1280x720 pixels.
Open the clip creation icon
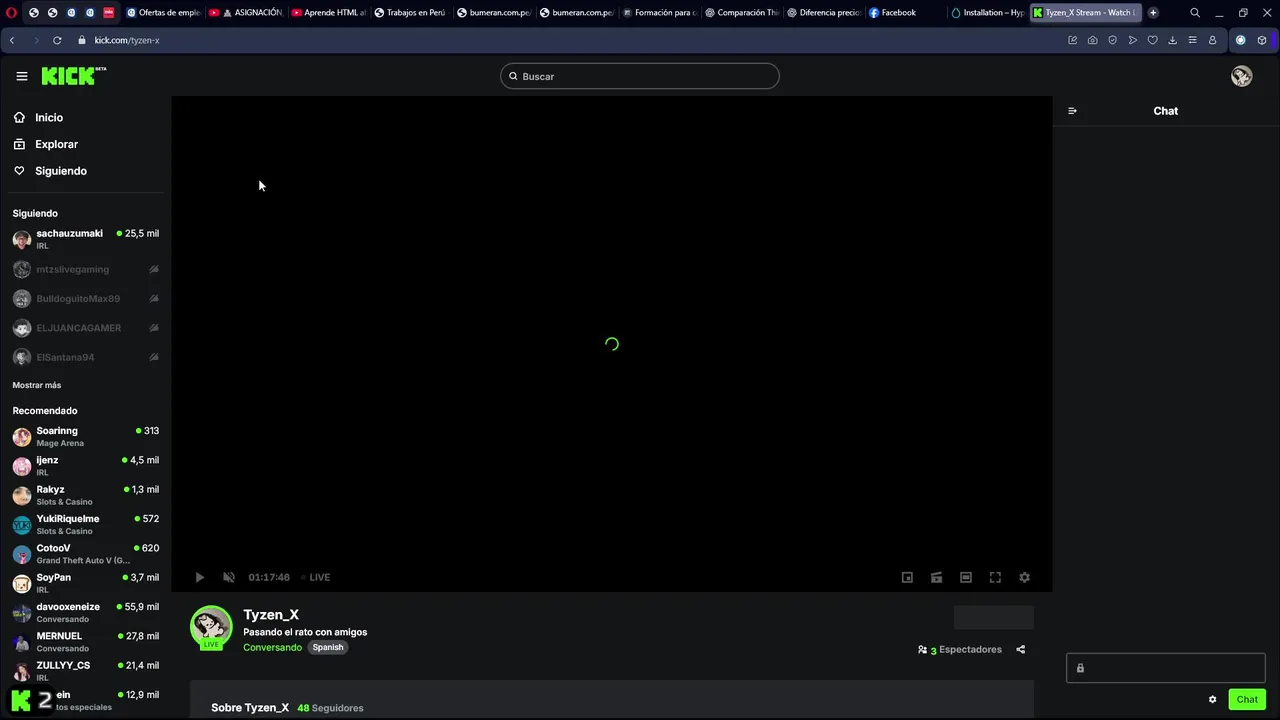tap(936, 577)
